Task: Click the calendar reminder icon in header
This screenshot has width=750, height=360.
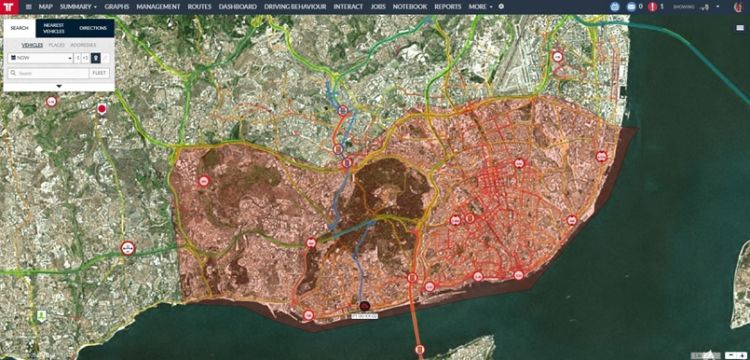Action: (615, 7)
